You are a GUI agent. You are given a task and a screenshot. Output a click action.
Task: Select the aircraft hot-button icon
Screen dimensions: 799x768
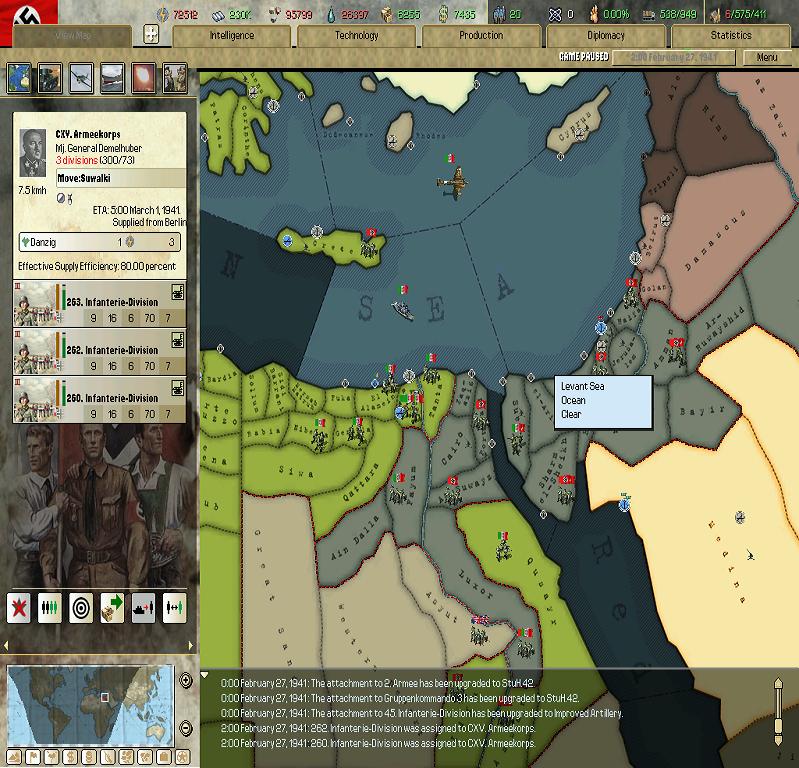(81, 77)
